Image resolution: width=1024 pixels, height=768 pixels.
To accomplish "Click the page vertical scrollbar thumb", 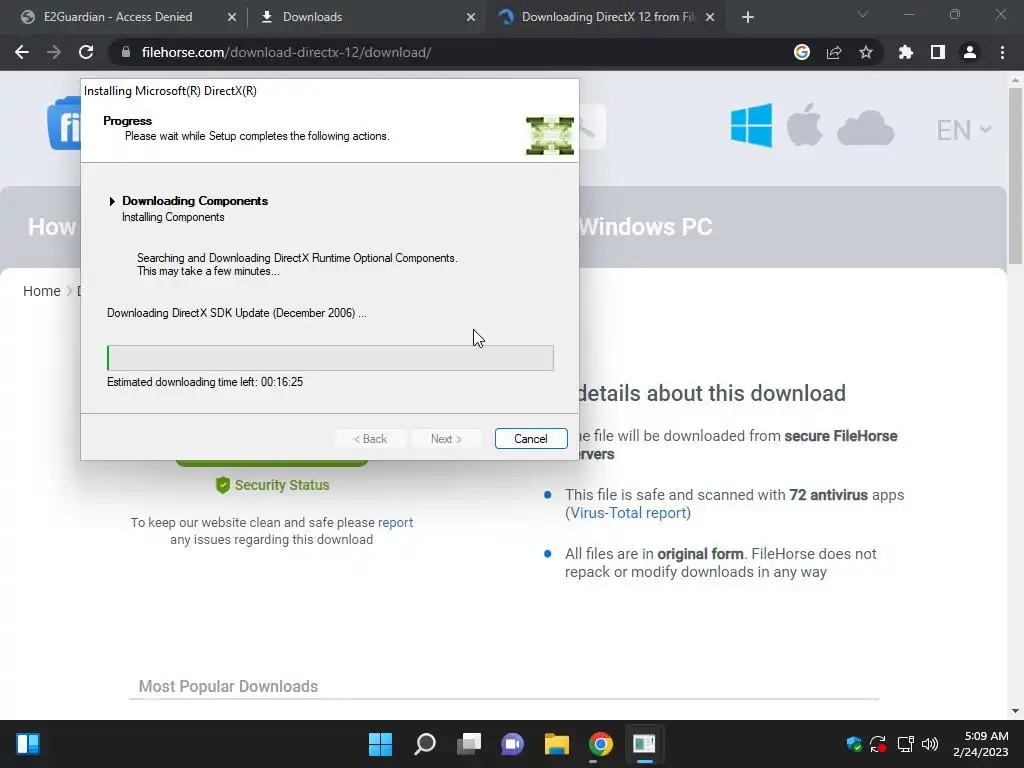I will (x=1015, y=176).
